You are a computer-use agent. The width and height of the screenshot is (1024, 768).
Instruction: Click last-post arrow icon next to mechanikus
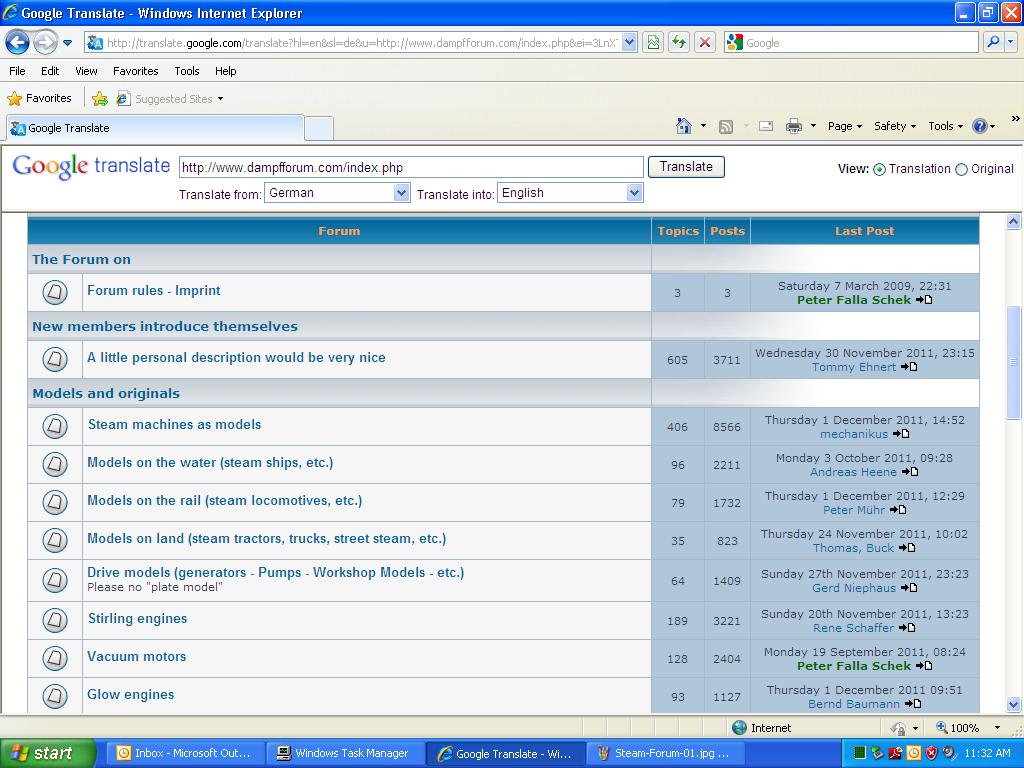click(x=901, y=434)
